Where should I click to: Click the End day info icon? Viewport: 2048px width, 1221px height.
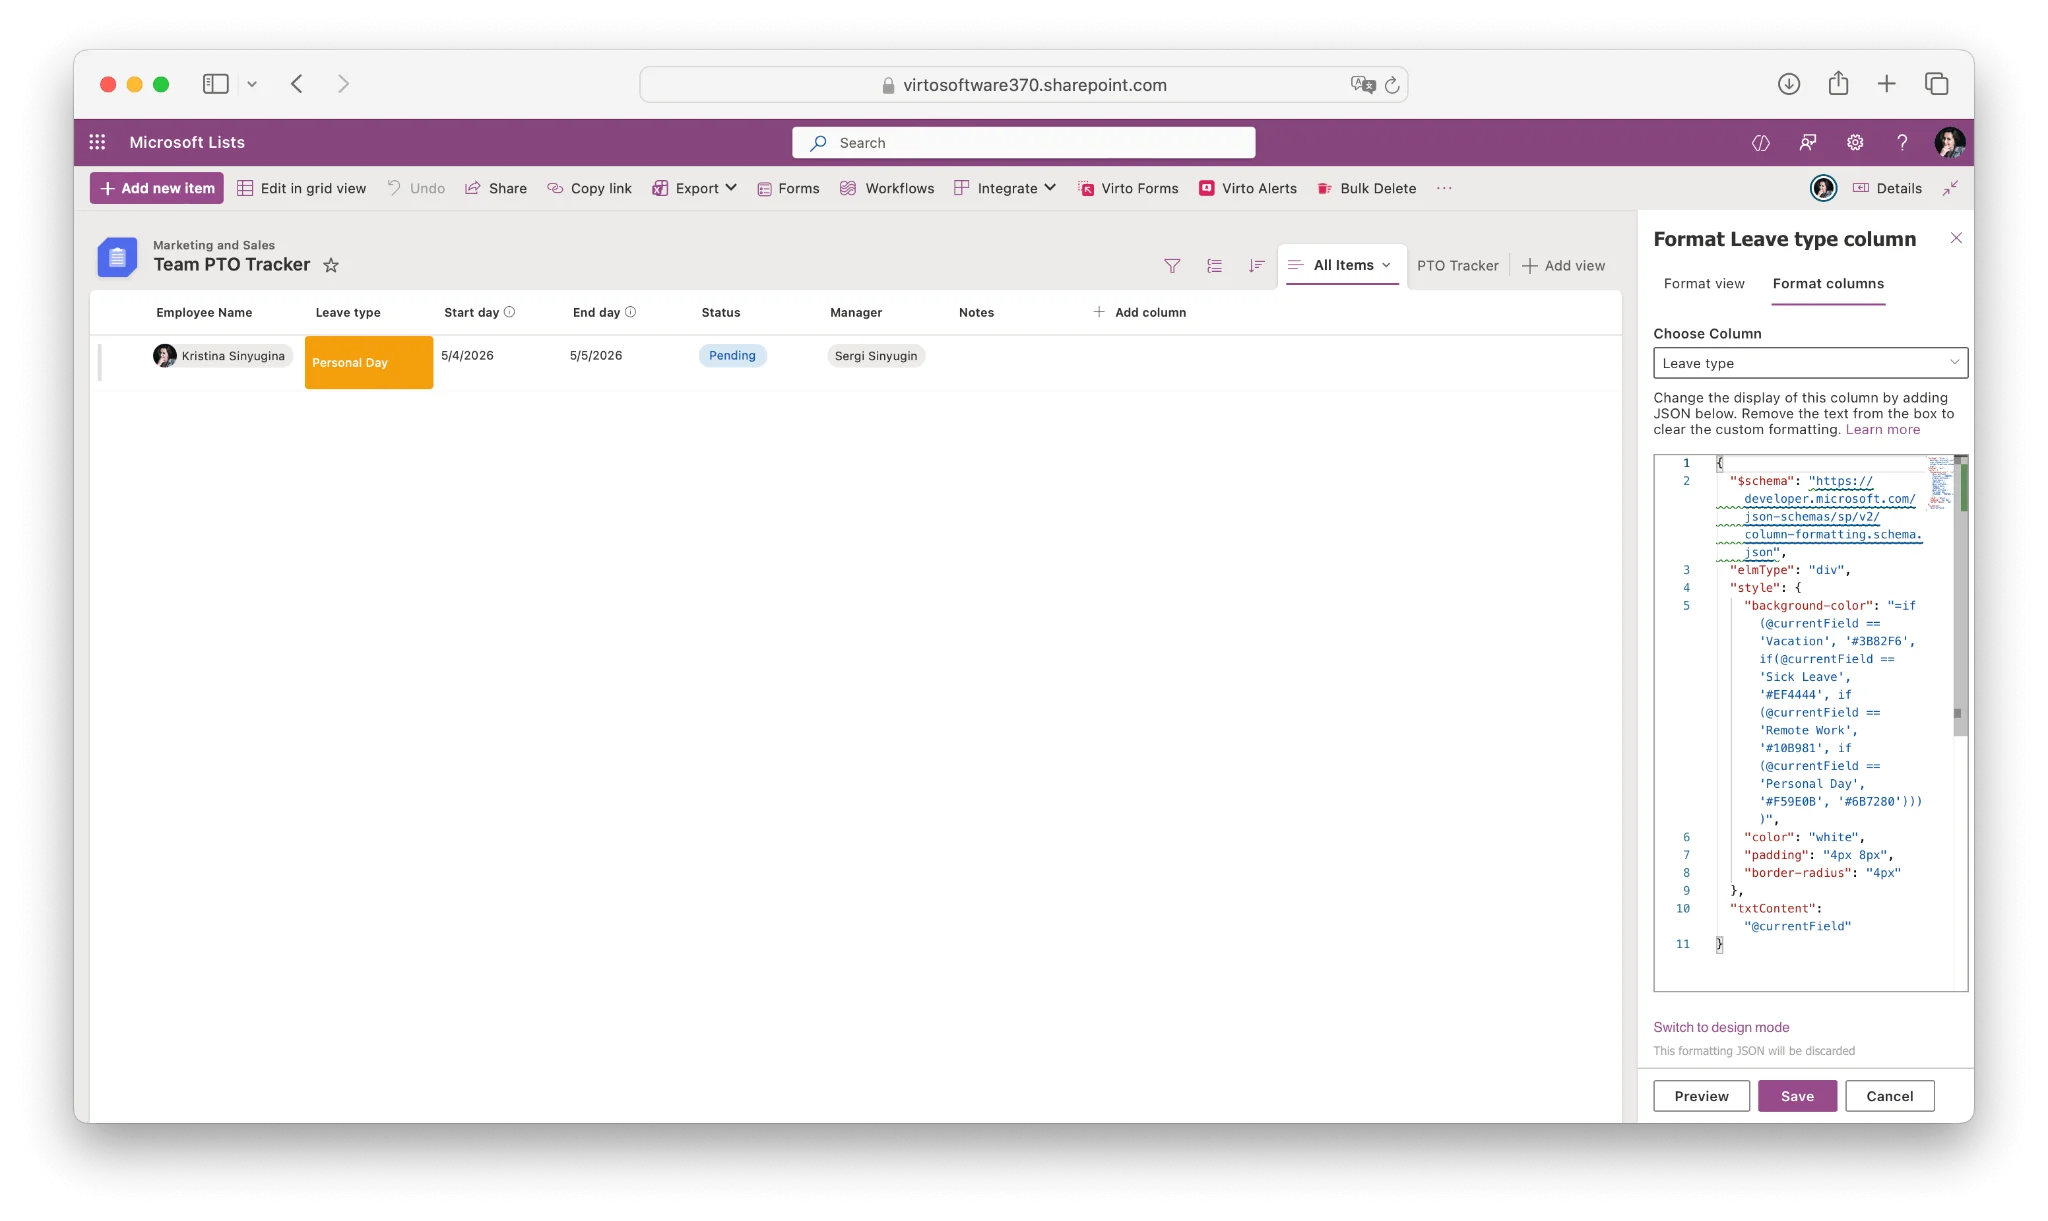tap(631, 312)
